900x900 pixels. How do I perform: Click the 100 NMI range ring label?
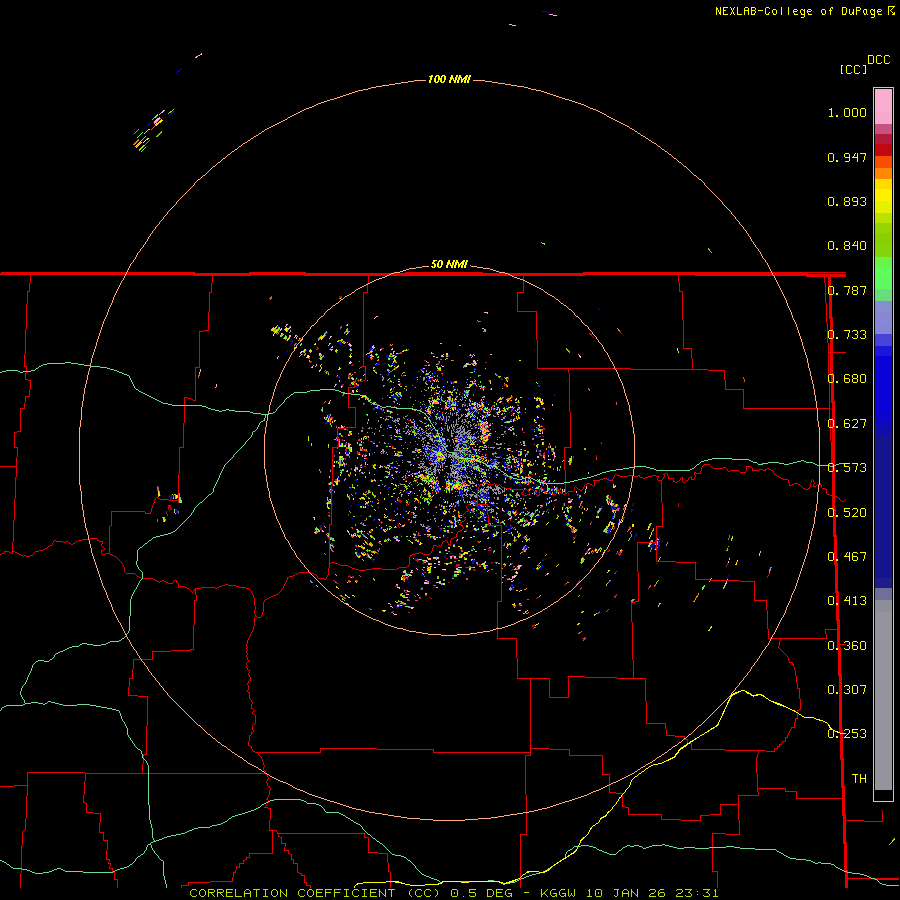(449, 79)
